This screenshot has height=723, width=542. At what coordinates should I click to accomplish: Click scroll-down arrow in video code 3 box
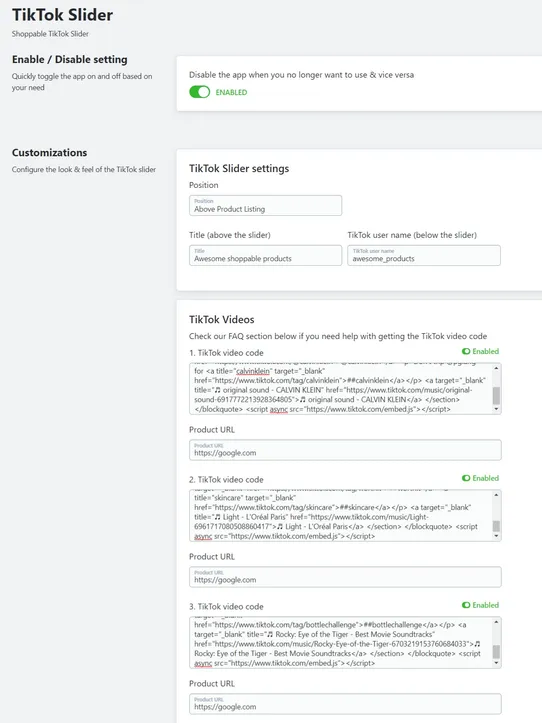pos(496,663)
